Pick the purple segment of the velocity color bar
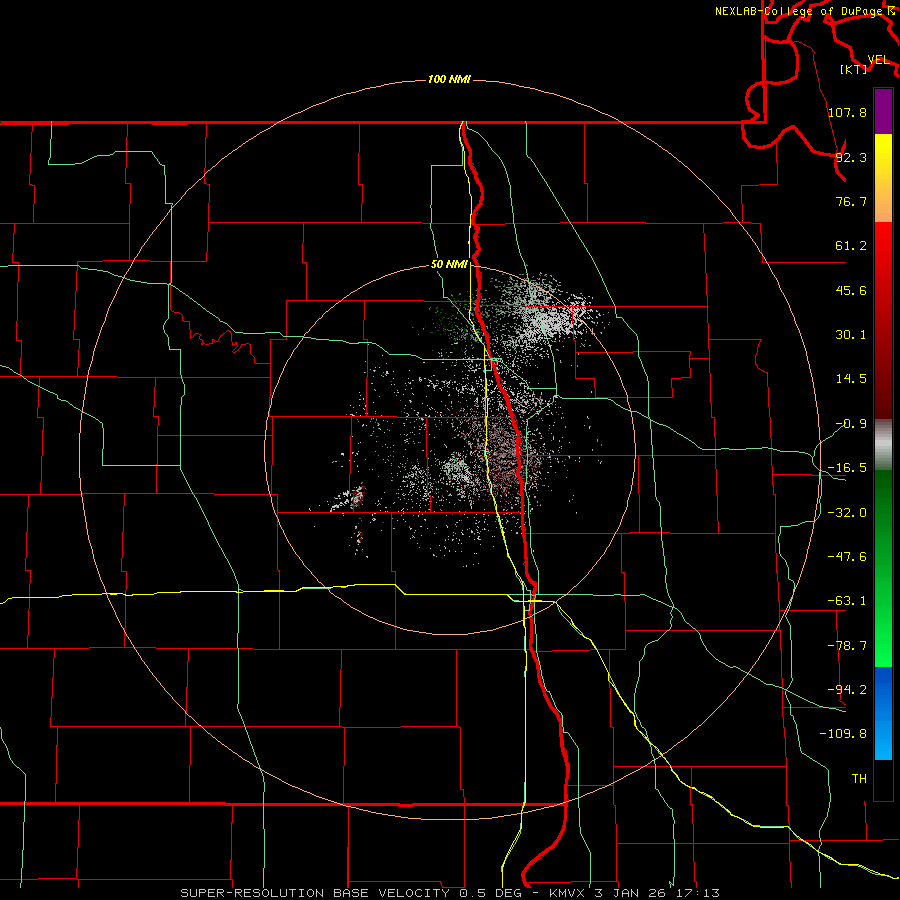The image size is (900, 900). (x=883, y=111)
